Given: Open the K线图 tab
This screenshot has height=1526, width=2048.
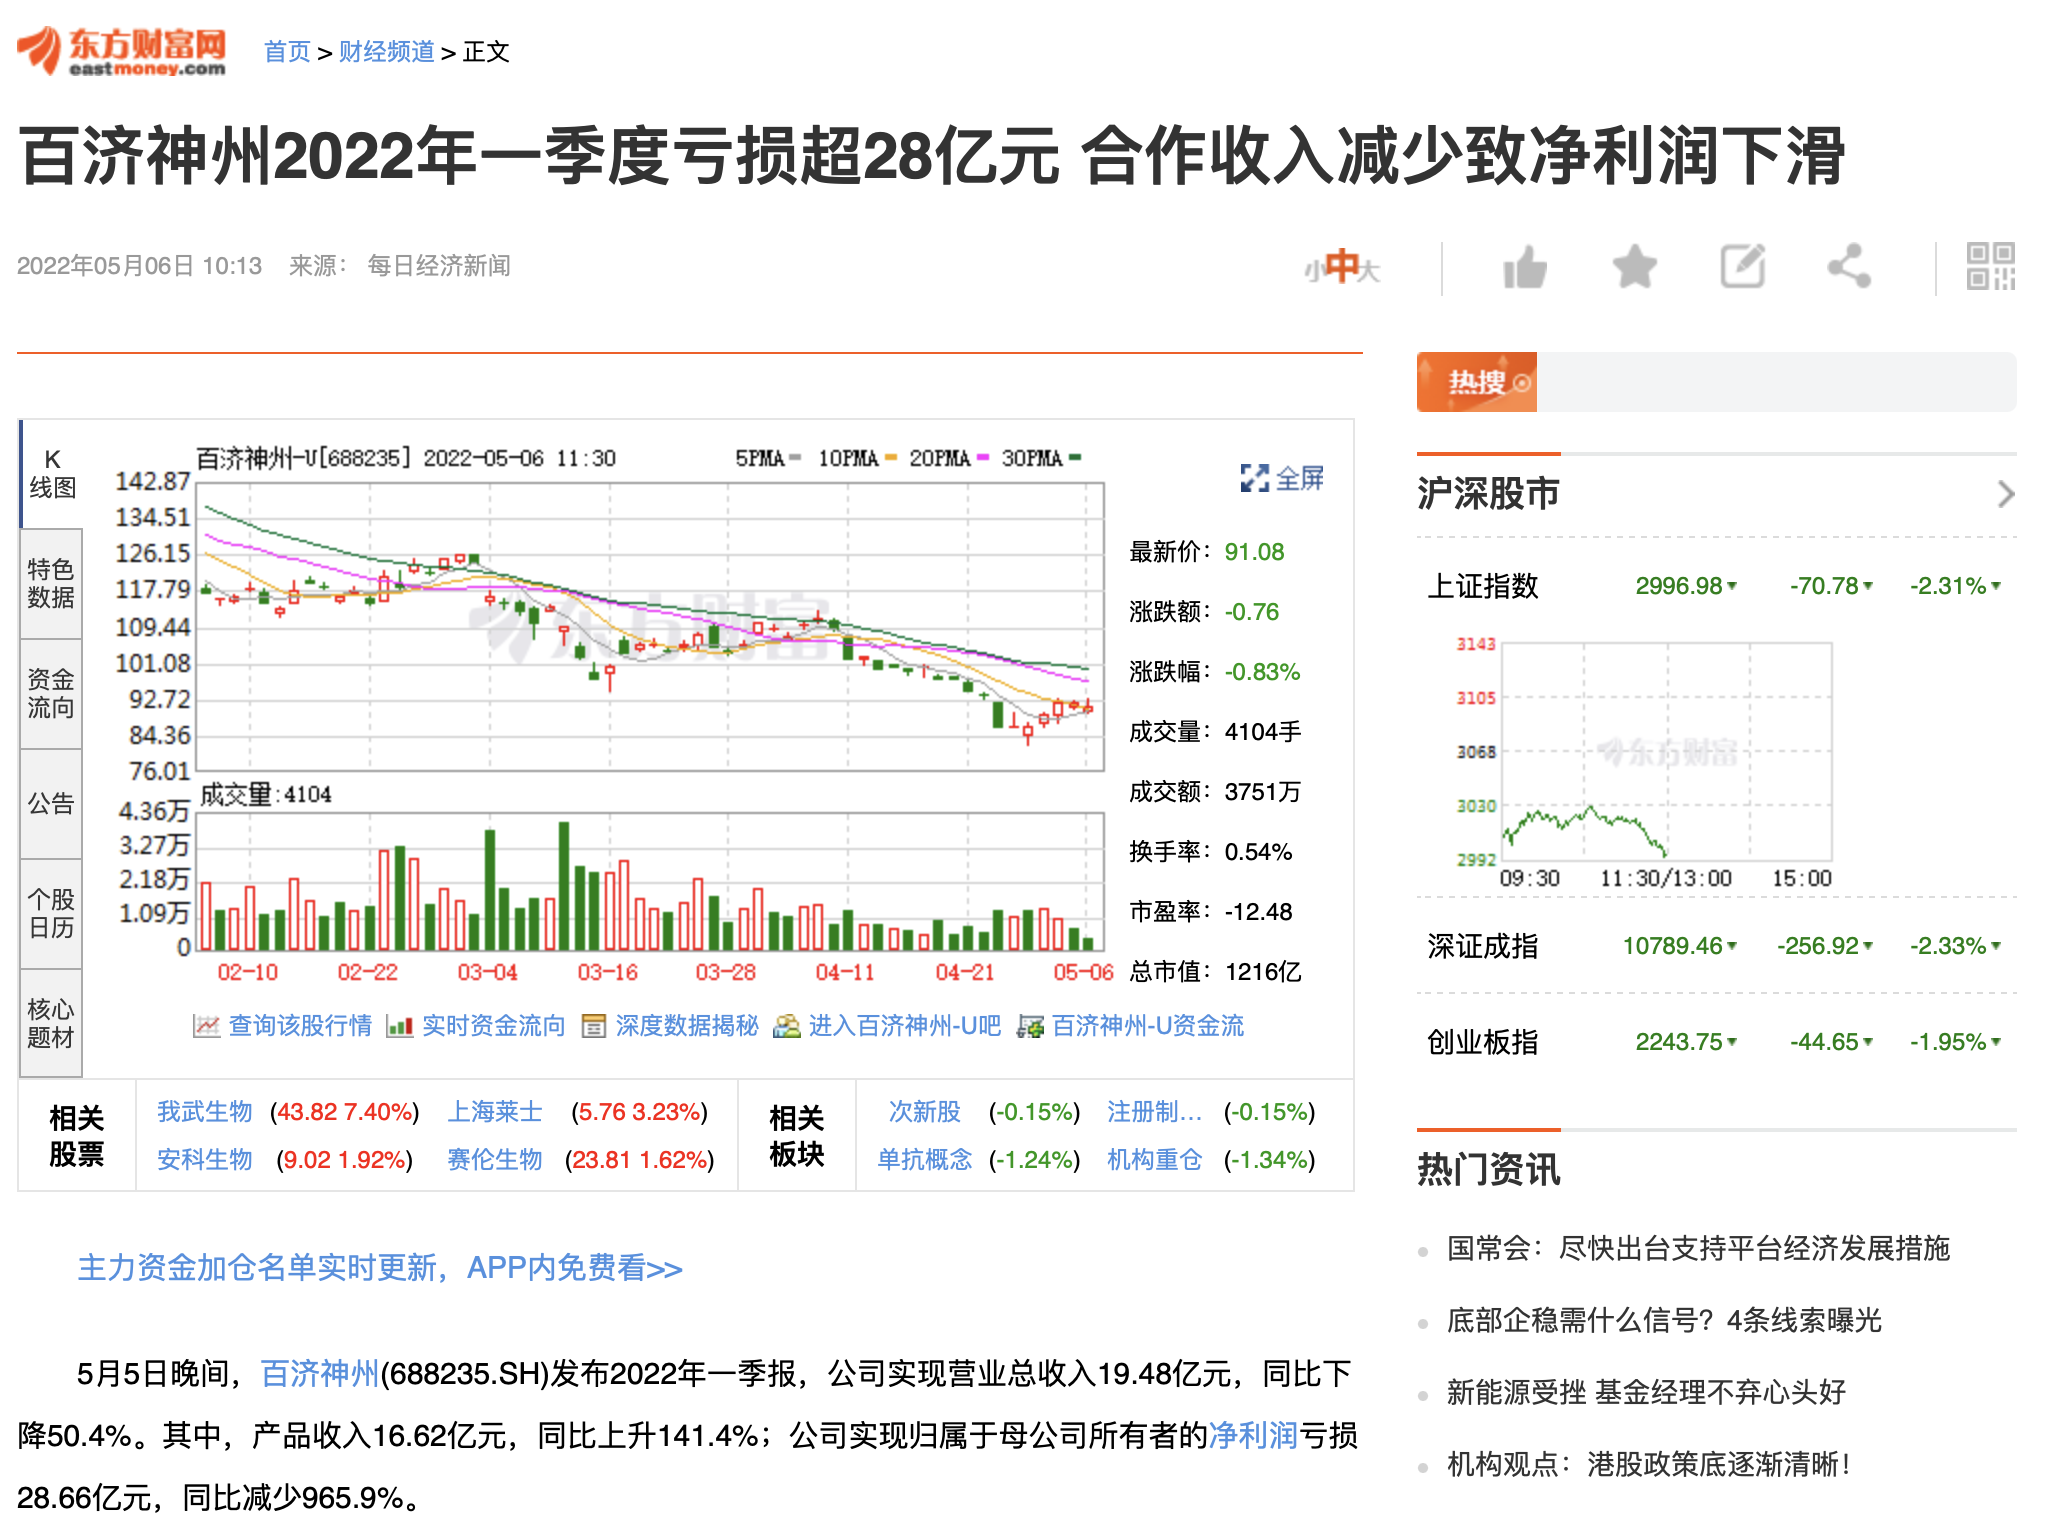Looking at the screenshot, I should 51,474.
